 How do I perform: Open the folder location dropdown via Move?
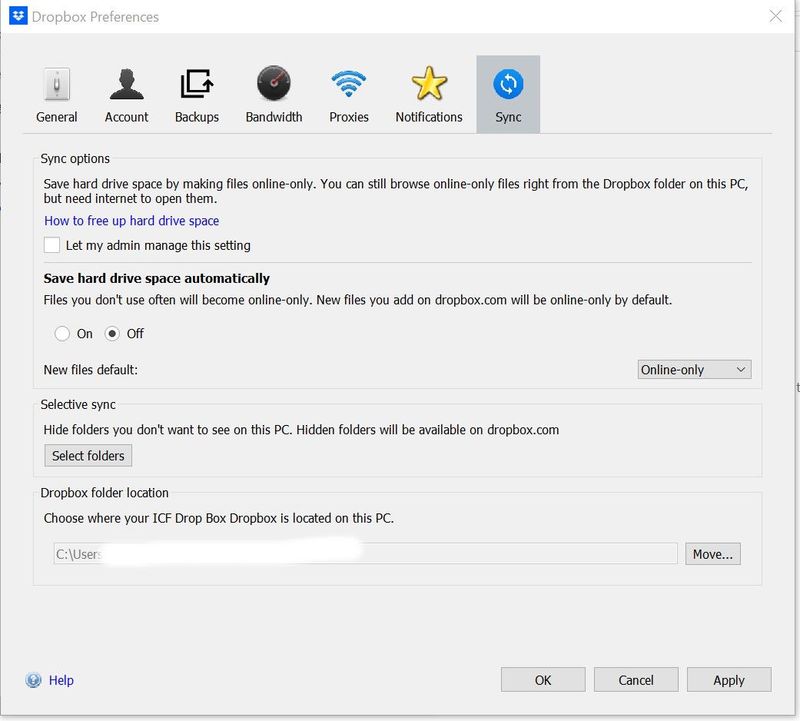[713, 554]
